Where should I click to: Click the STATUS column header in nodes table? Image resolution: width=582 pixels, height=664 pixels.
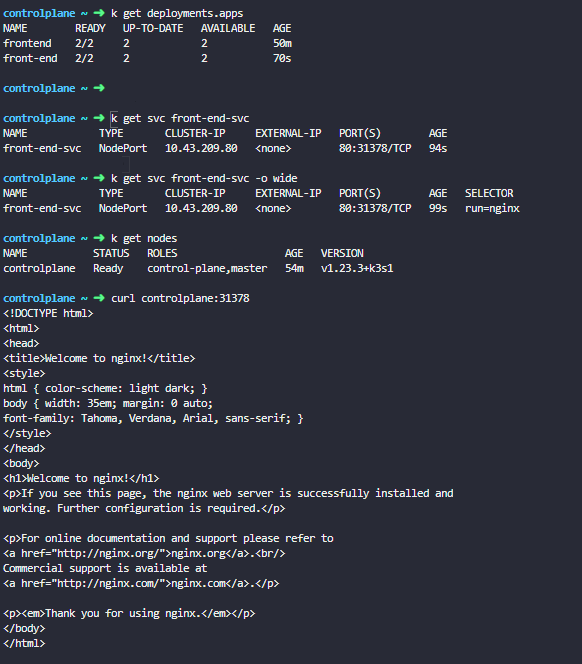click(111, 254)
